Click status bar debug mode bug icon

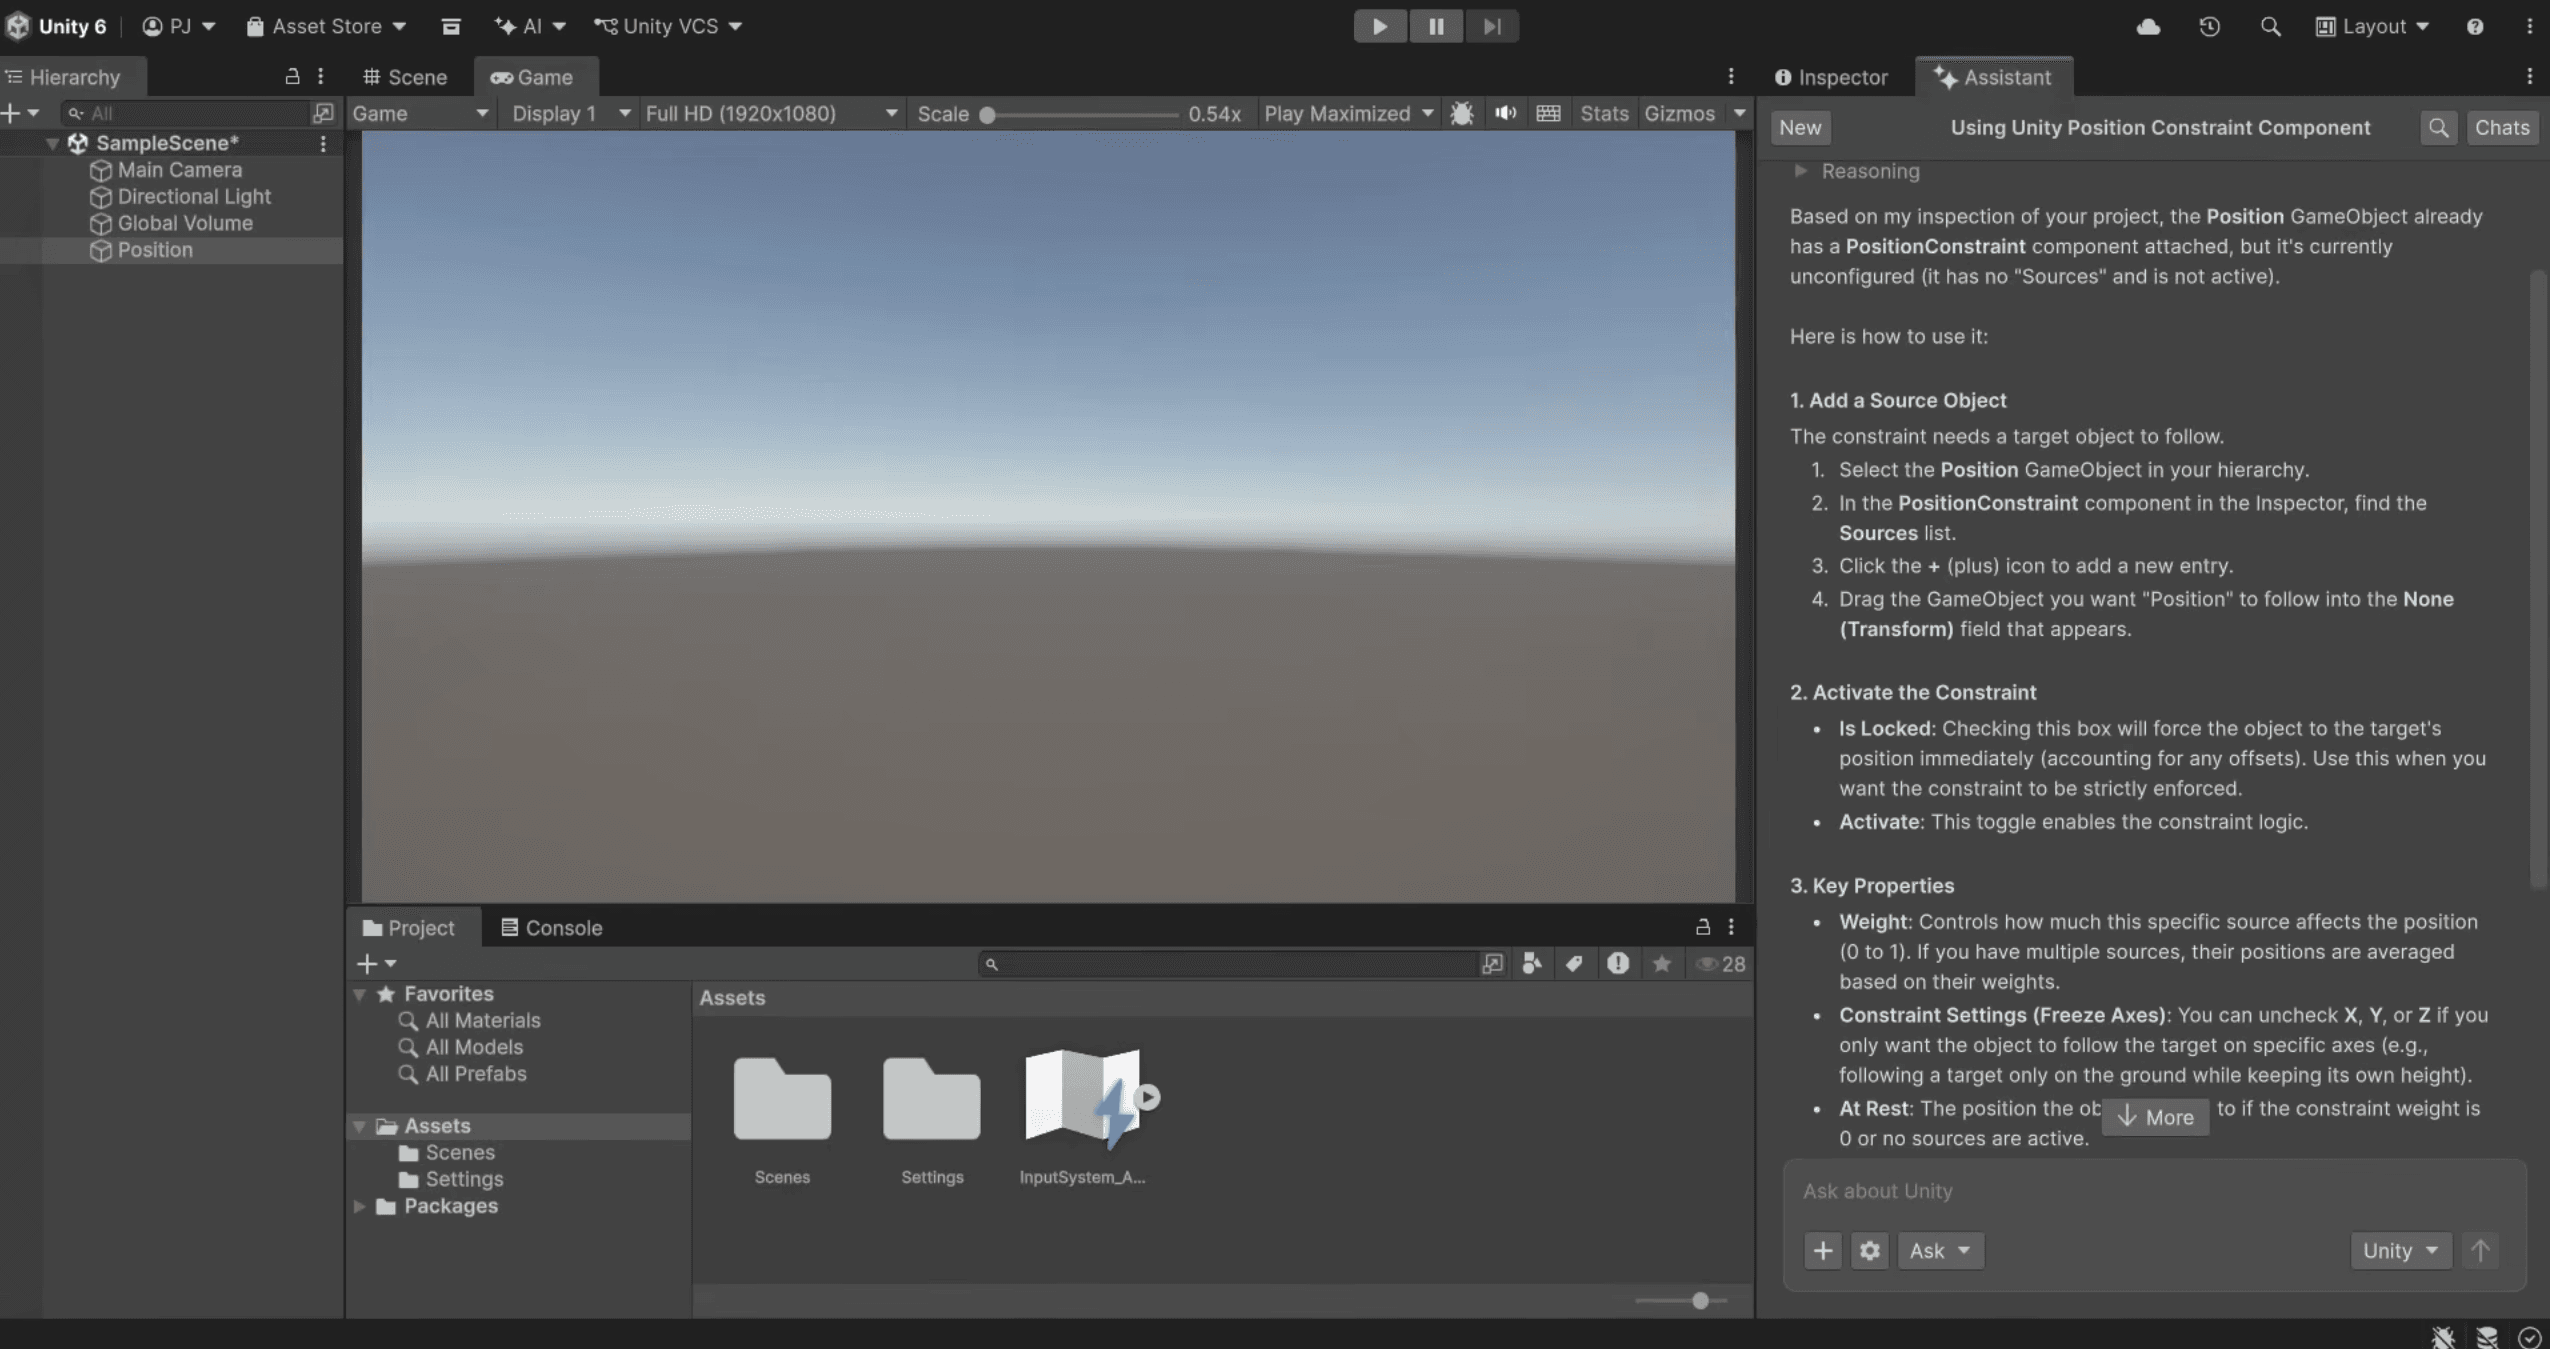(2443, 1337)
